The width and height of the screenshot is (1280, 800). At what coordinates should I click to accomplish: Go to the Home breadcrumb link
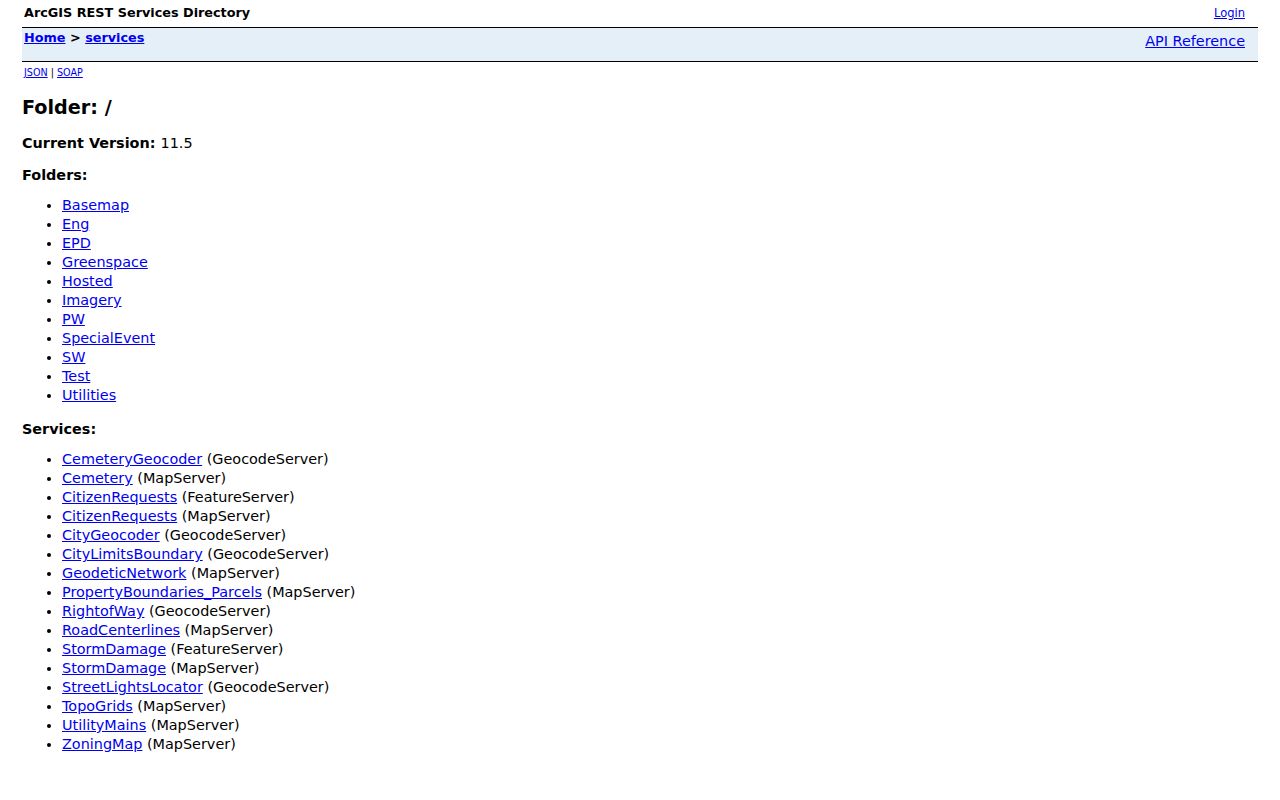click(x=44, y=38)
